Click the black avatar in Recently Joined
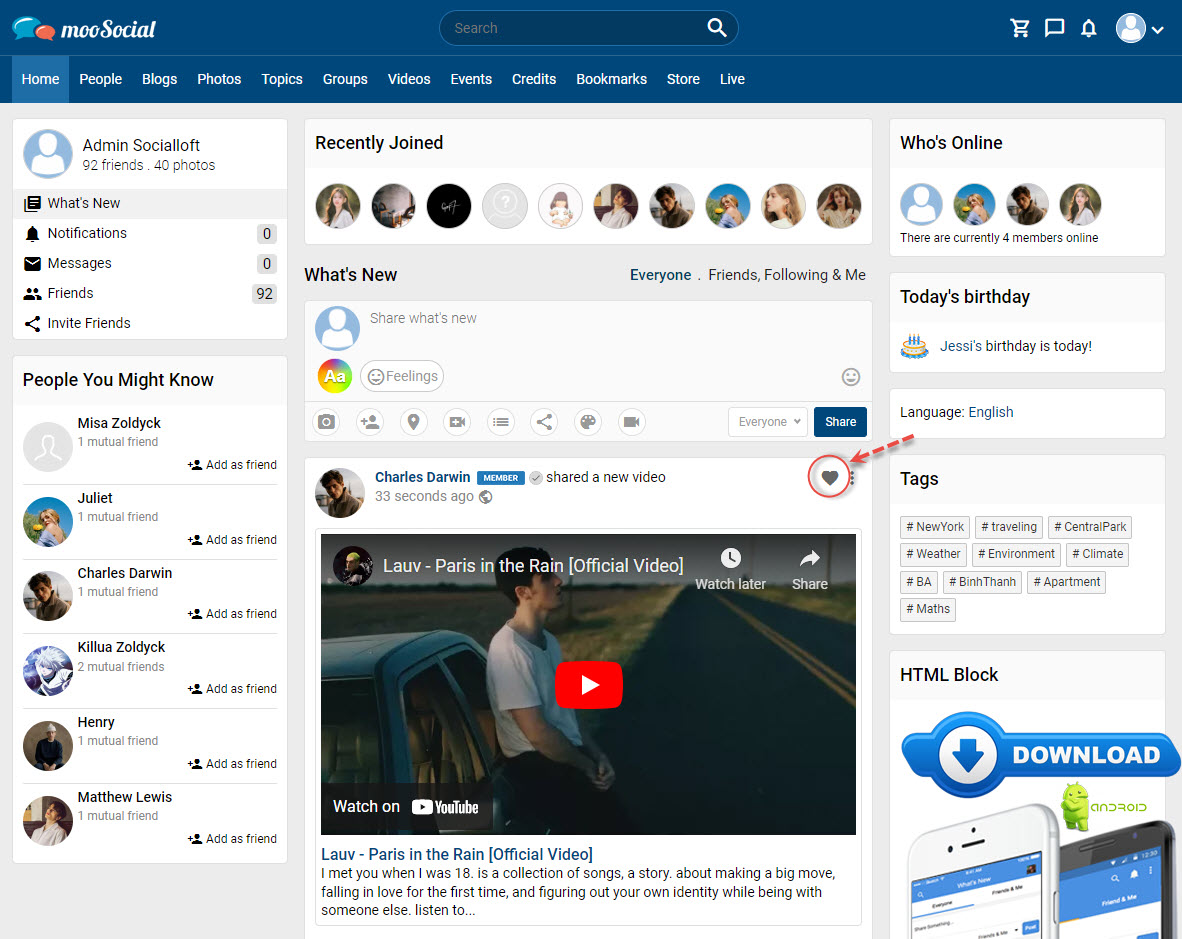The height and width of the screenshot is (939, 1182). point(449,206)
